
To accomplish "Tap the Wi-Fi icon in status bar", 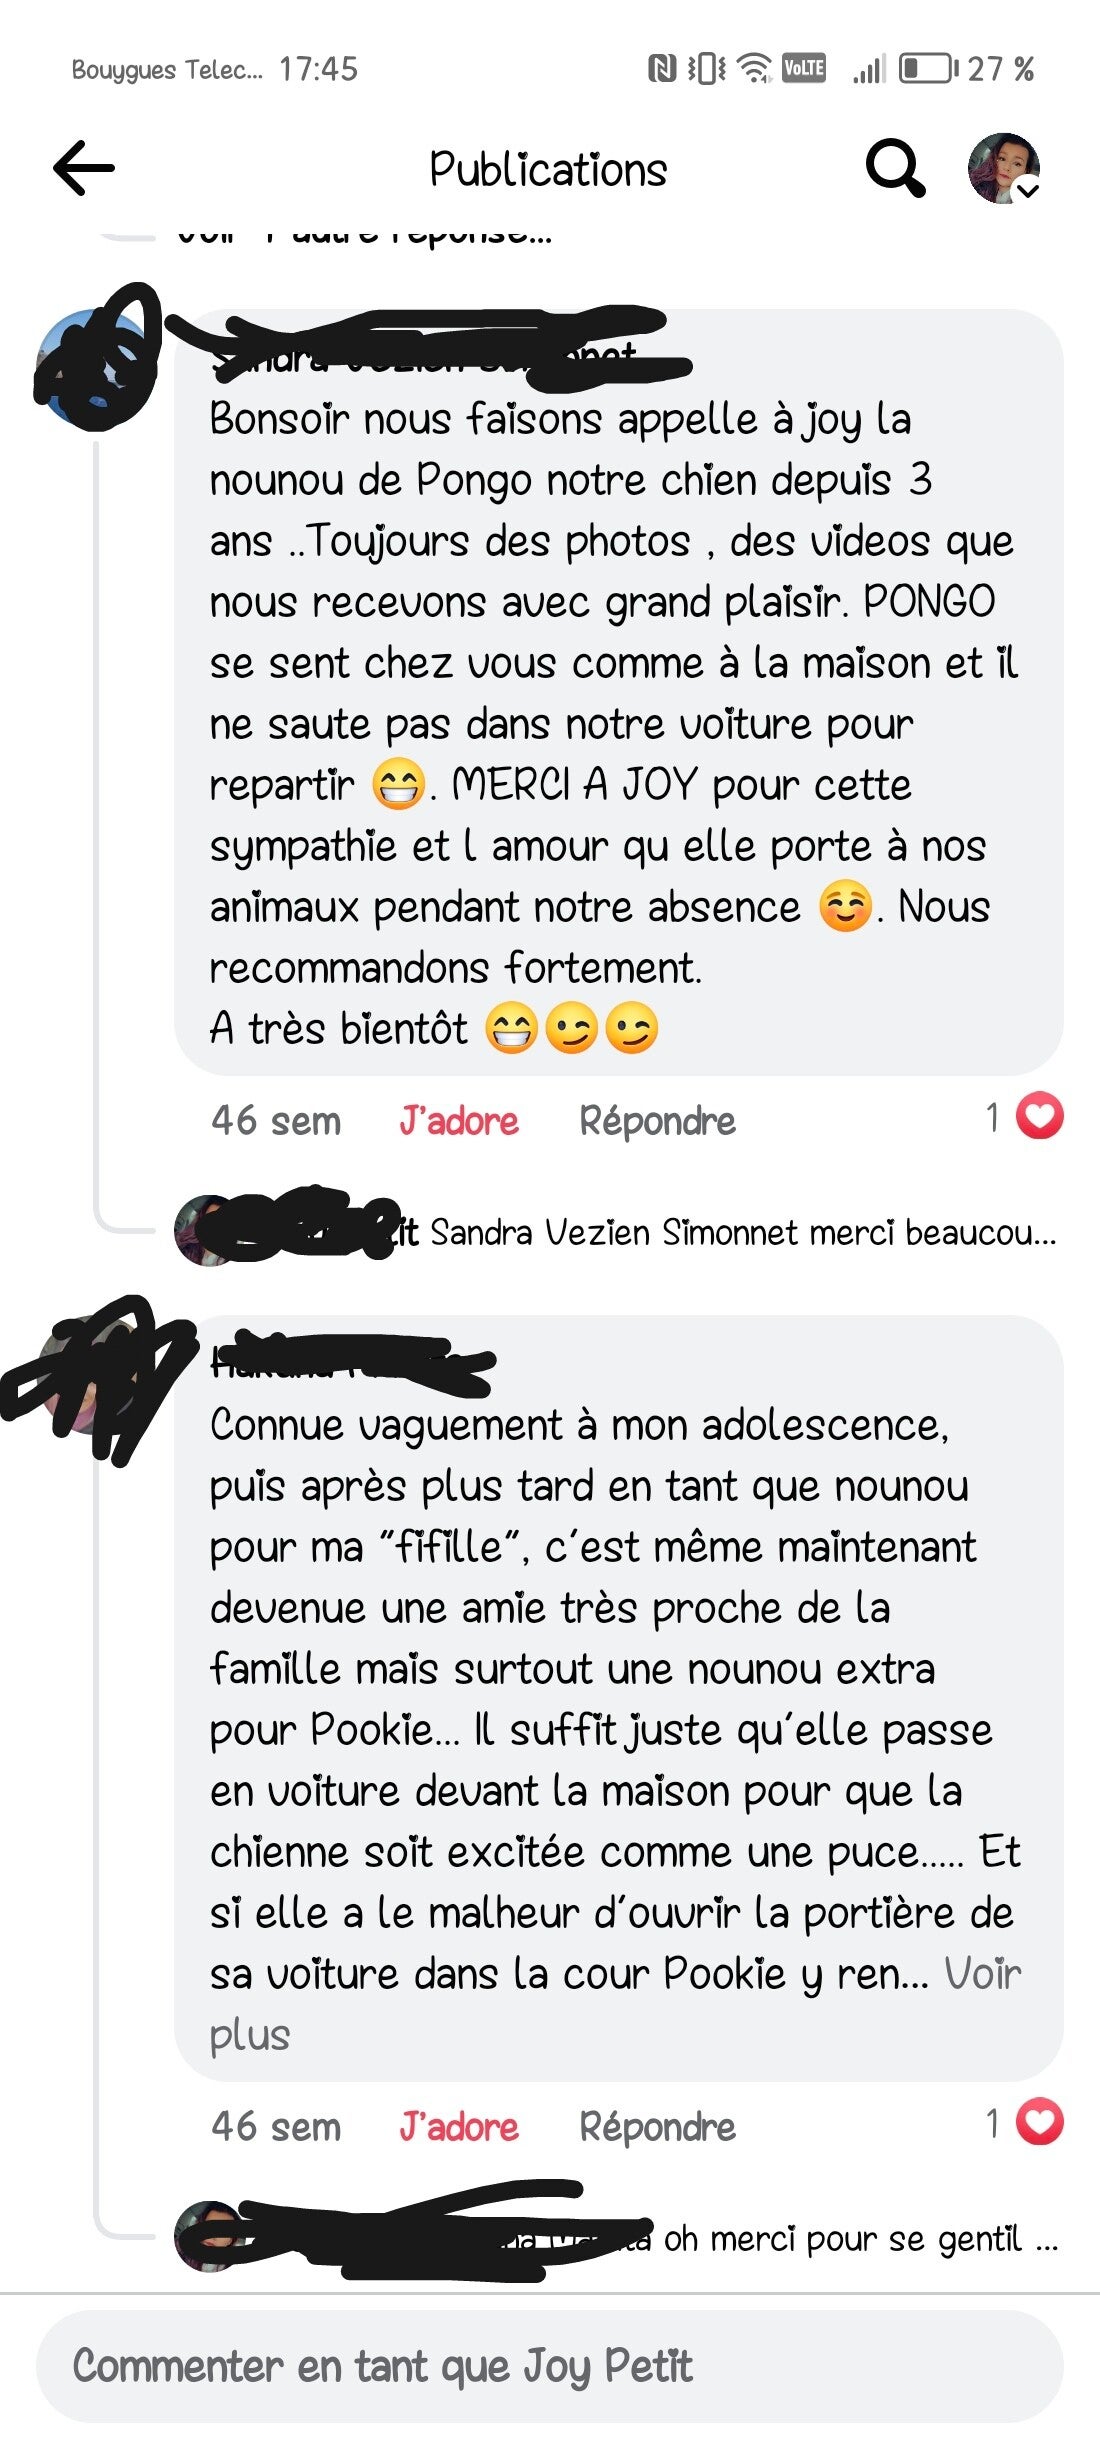I will (754, 69).
